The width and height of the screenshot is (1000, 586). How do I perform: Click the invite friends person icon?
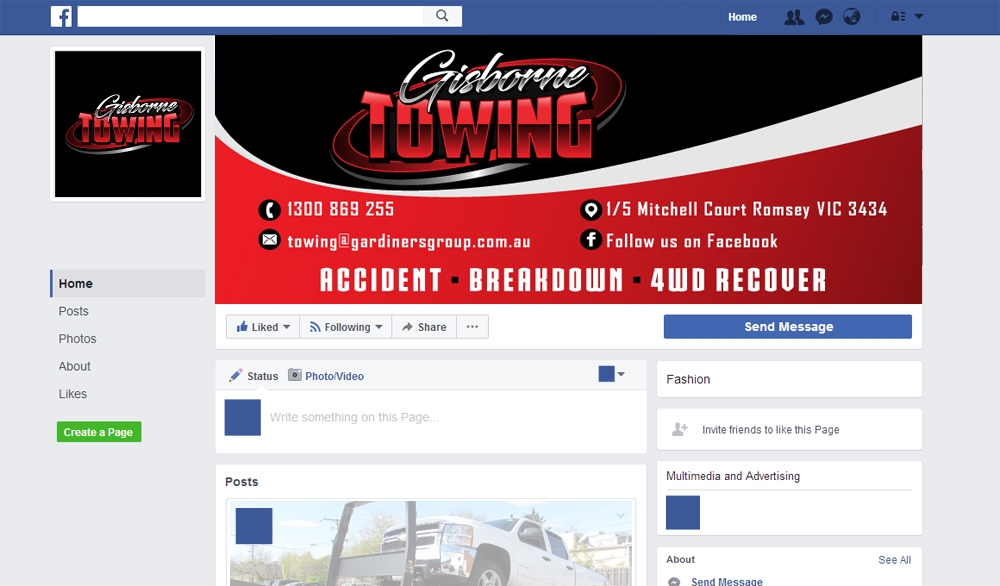pos(680,428)
